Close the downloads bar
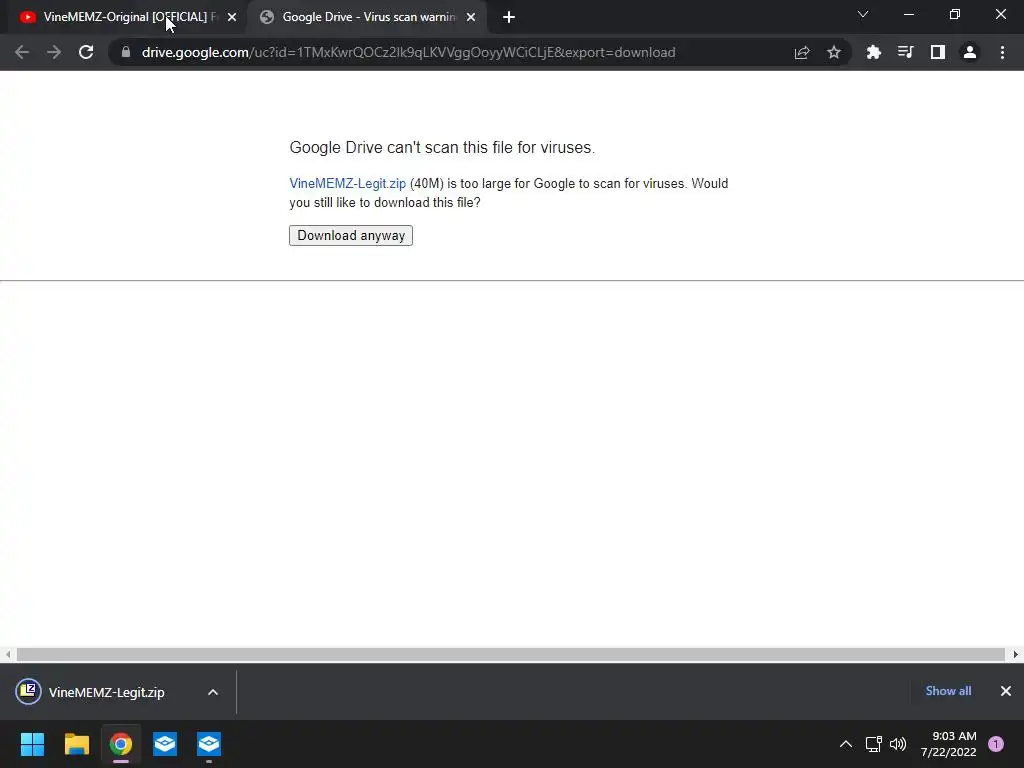 (1006, 691)
